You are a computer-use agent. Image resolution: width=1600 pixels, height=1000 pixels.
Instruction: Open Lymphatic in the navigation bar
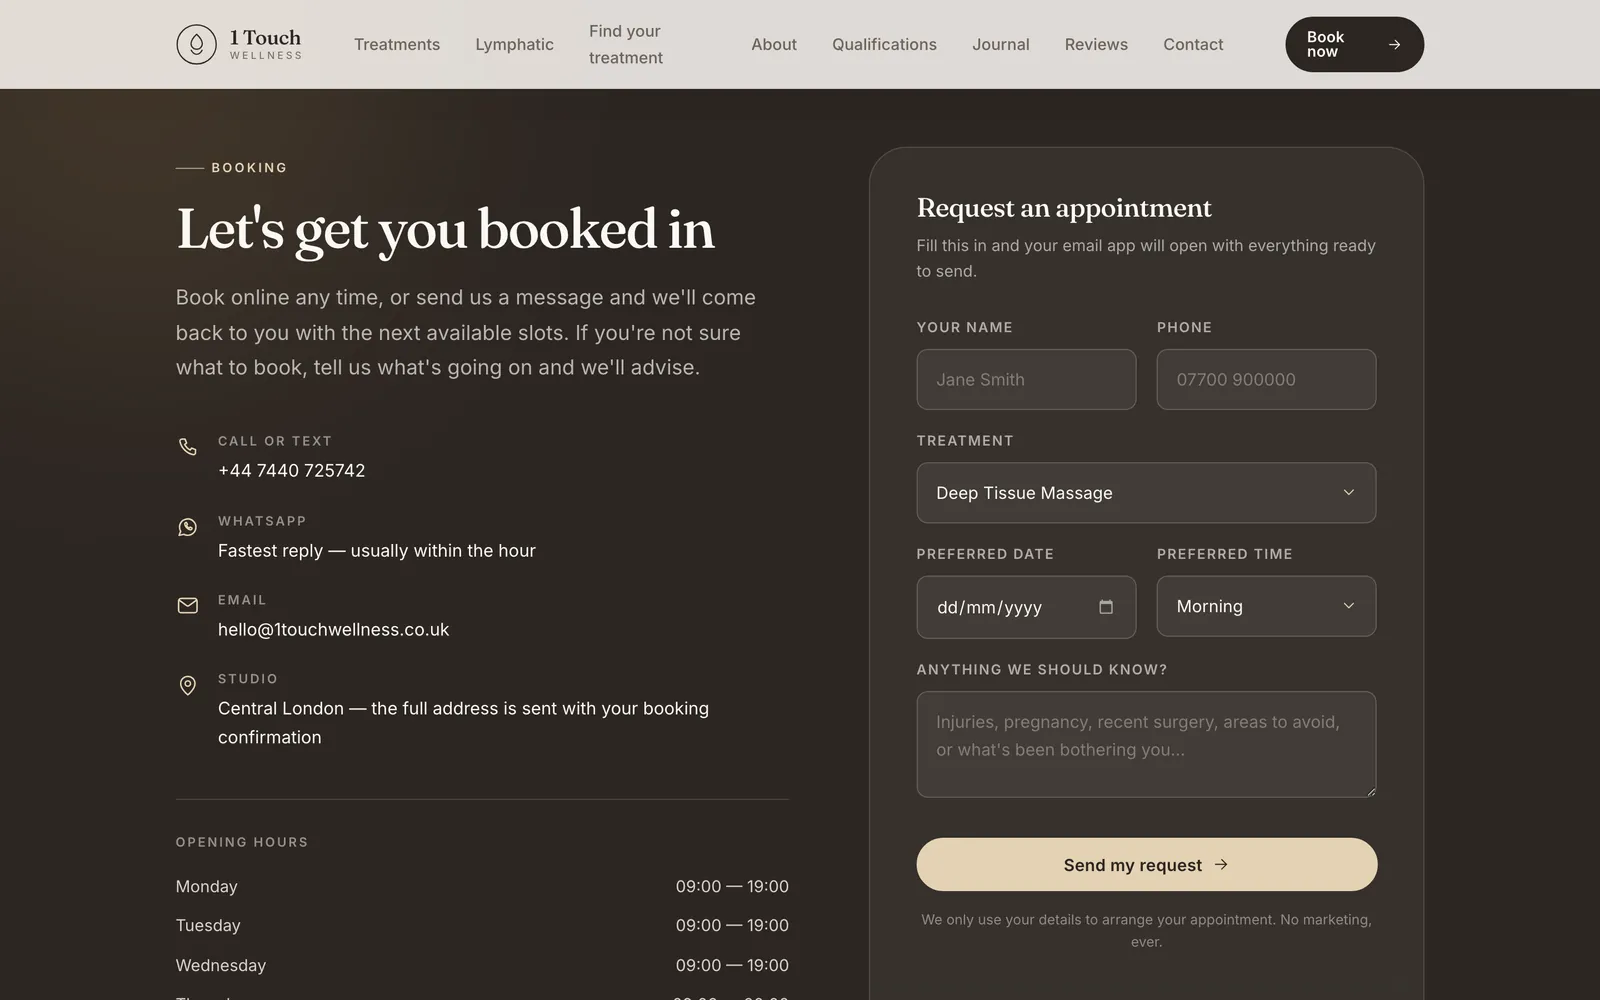point(514,44)
